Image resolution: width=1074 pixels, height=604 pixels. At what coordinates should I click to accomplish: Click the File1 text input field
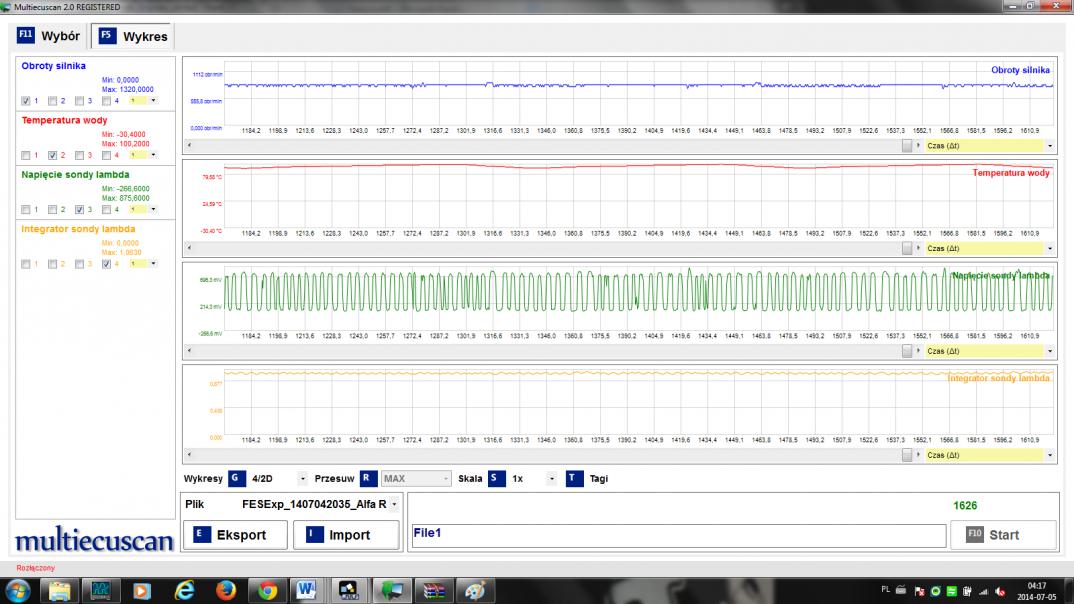click(678, 535)
